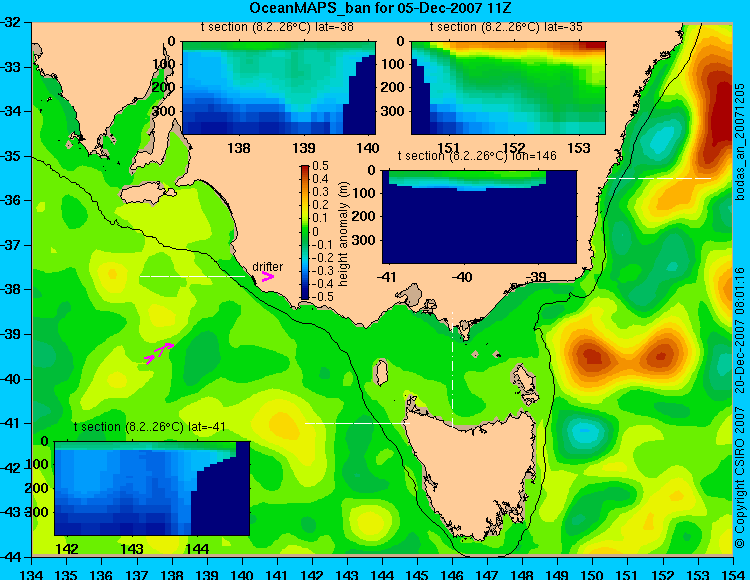Click the white section line west of Tasmania
The height and width of the screenshot is (580, 750).
pos(357,423)
